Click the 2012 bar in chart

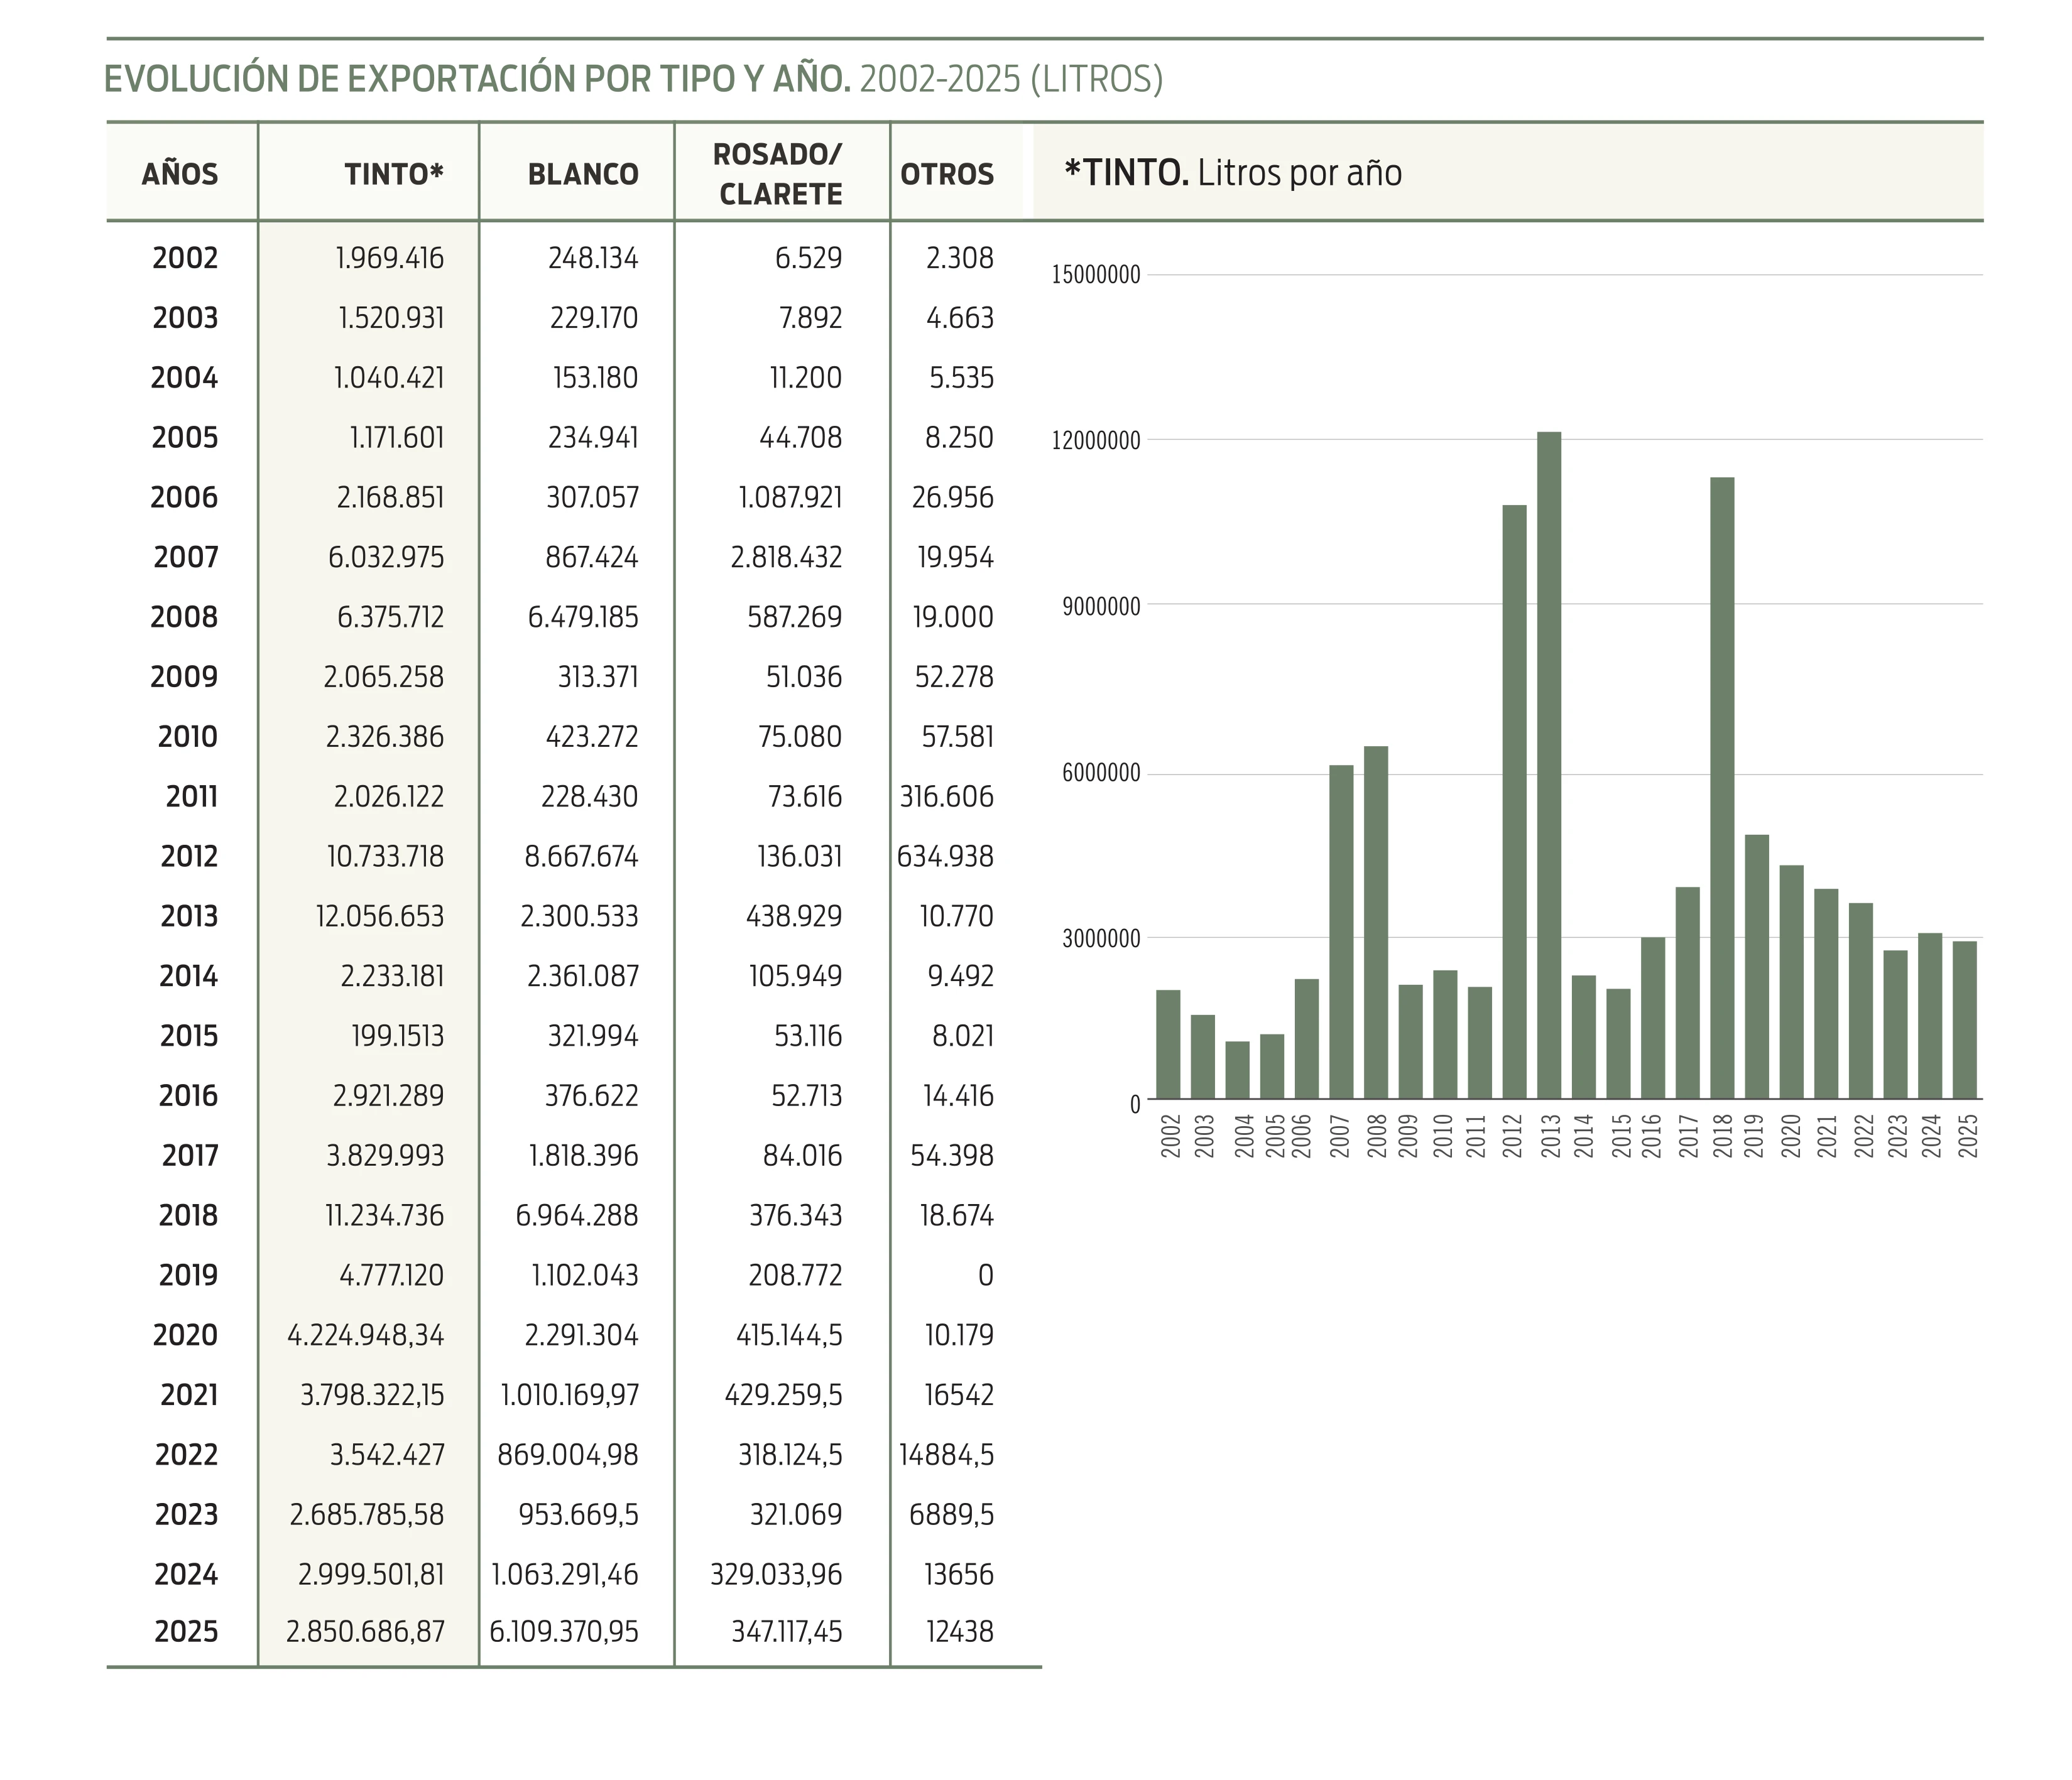(x=1514, y=802)
